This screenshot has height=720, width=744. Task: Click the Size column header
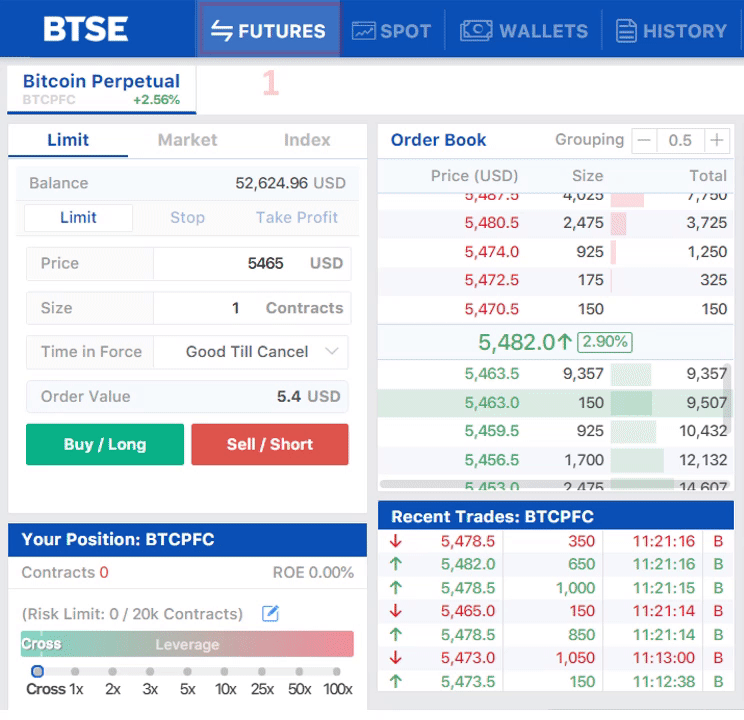587,176
